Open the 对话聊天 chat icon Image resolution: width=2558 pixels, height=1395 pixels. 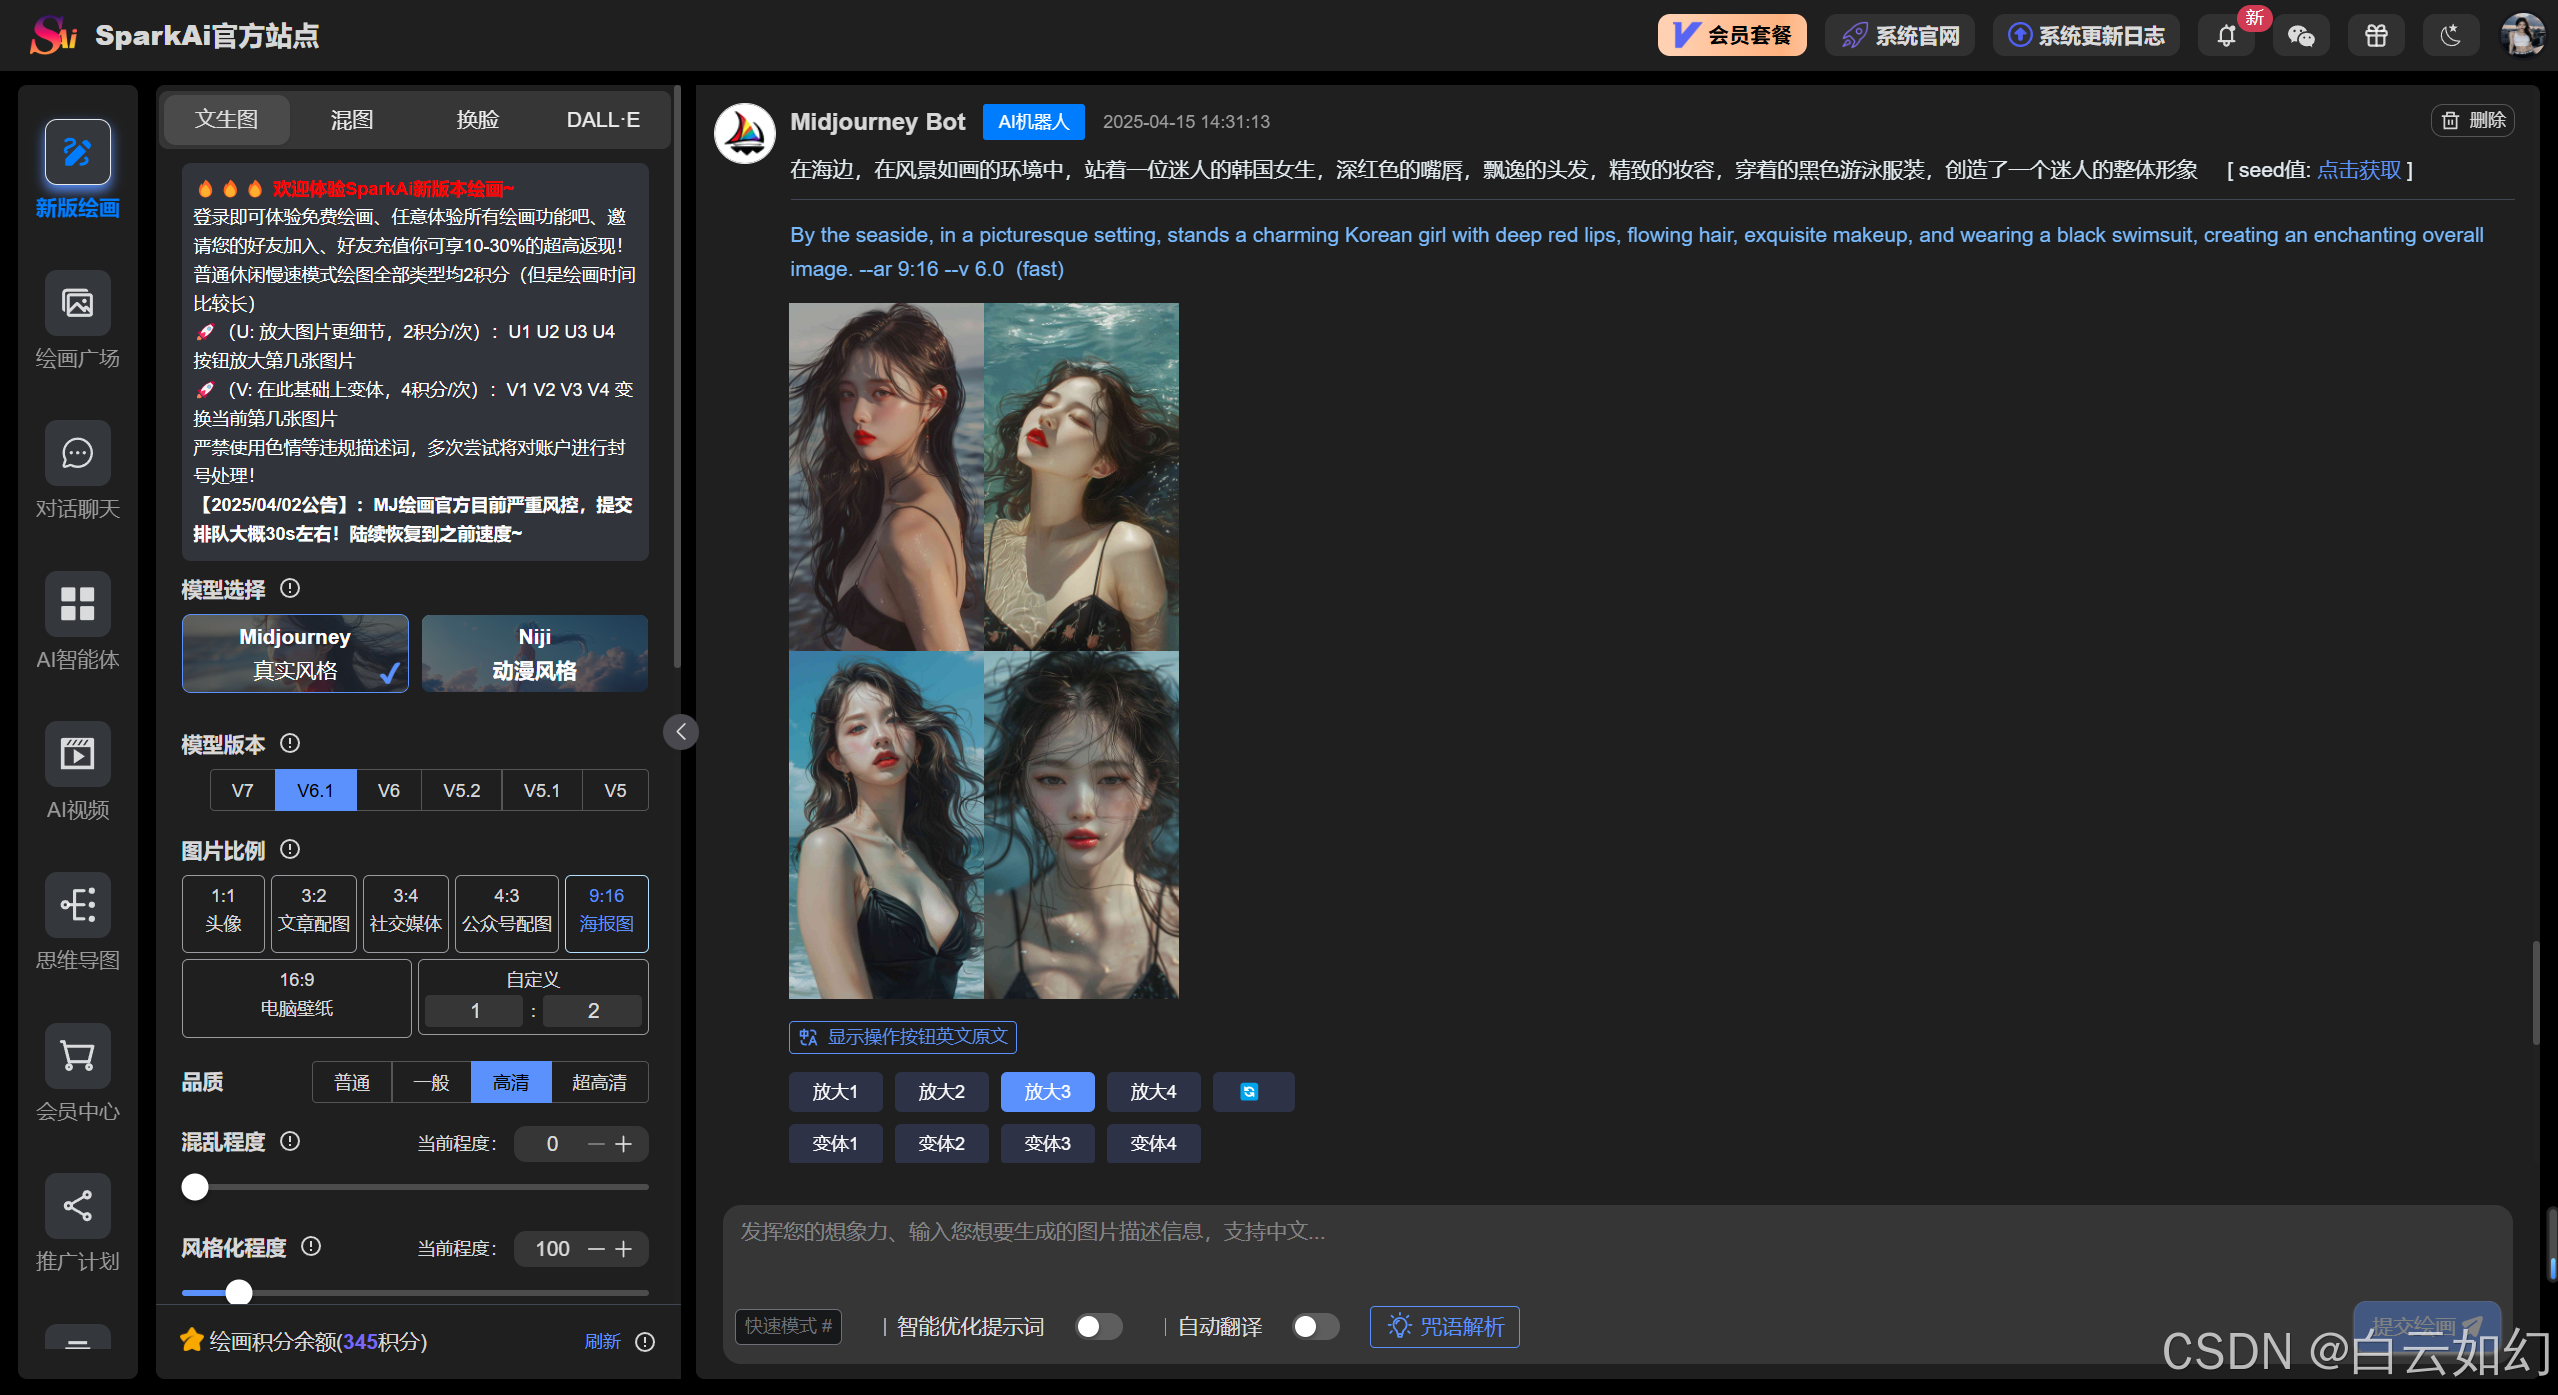pyautogui.click(x=77, y=454)
